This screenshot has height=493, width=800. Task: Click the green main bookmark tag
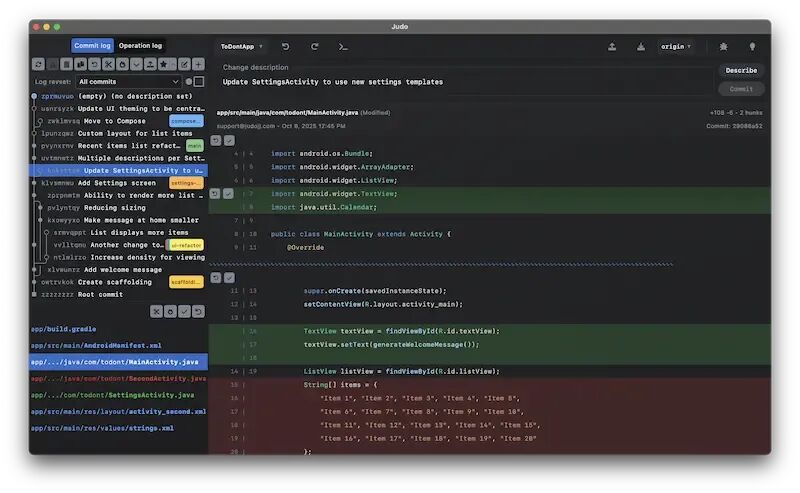pyautogui.click(x=194, y=145)
